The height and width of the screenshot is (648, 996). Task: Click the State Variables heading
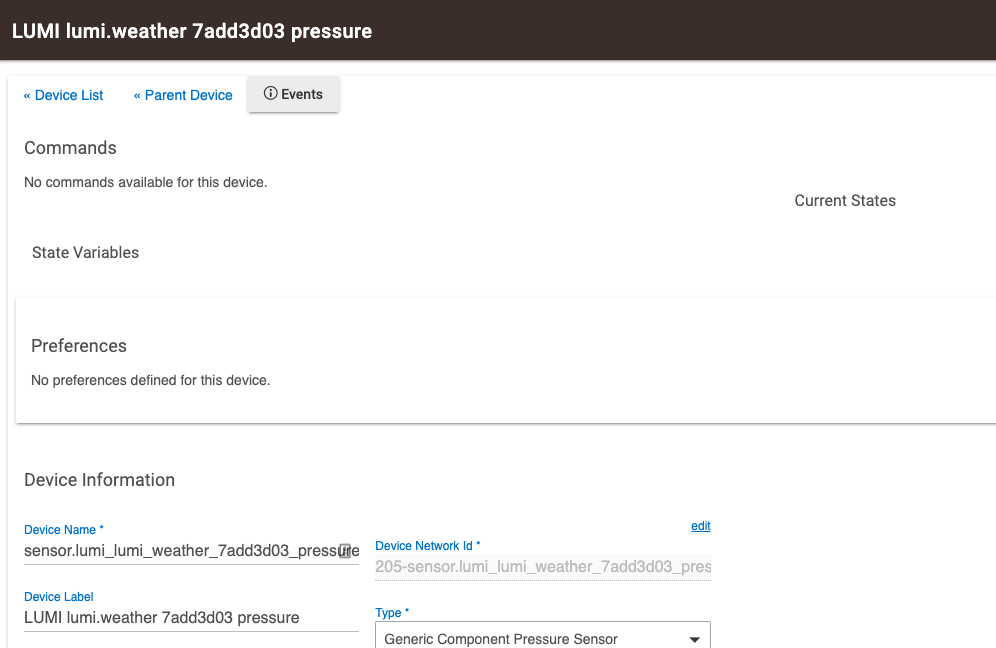[x=85, y=253]
